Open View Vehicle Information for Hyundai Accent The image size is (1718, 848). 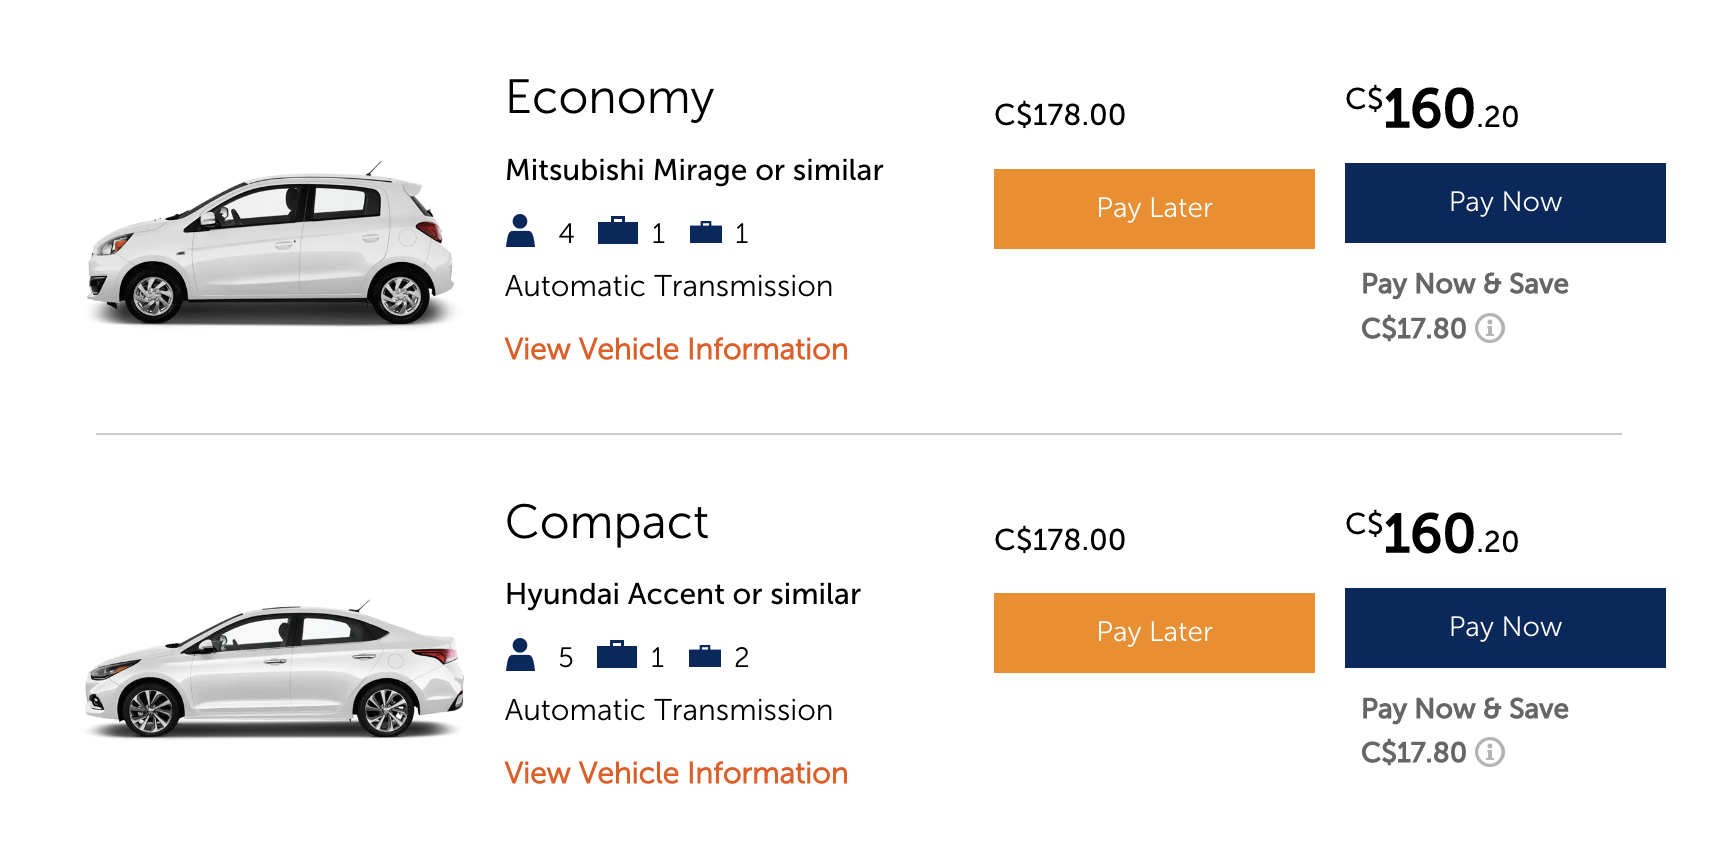click(x=676, y=773)
